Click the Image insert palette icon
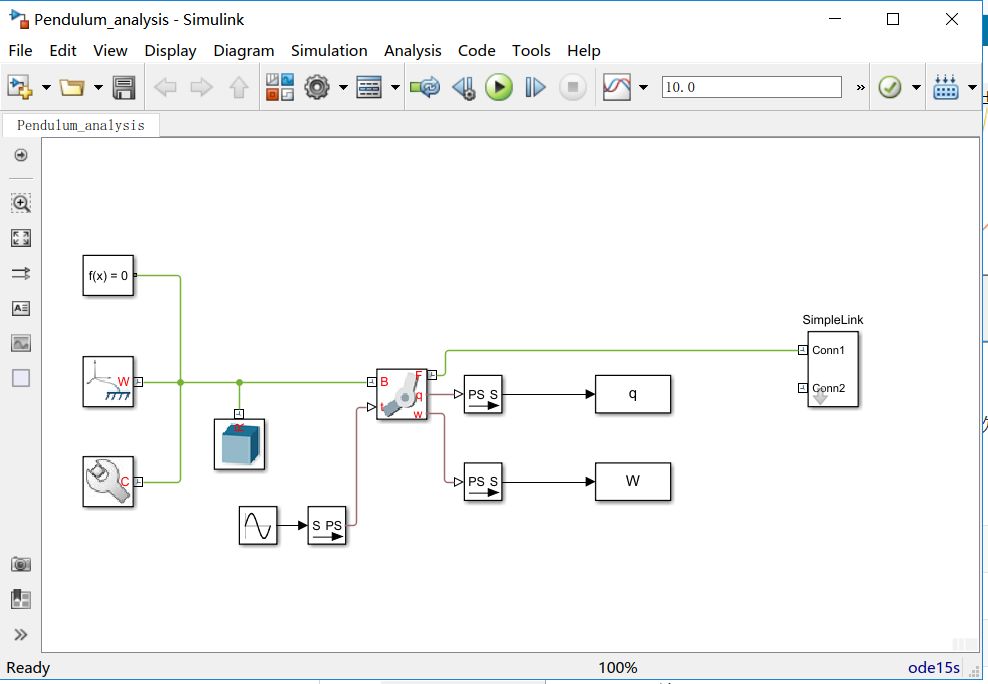The width and height of the screenshot is (988, 684). tap(21, 343)
